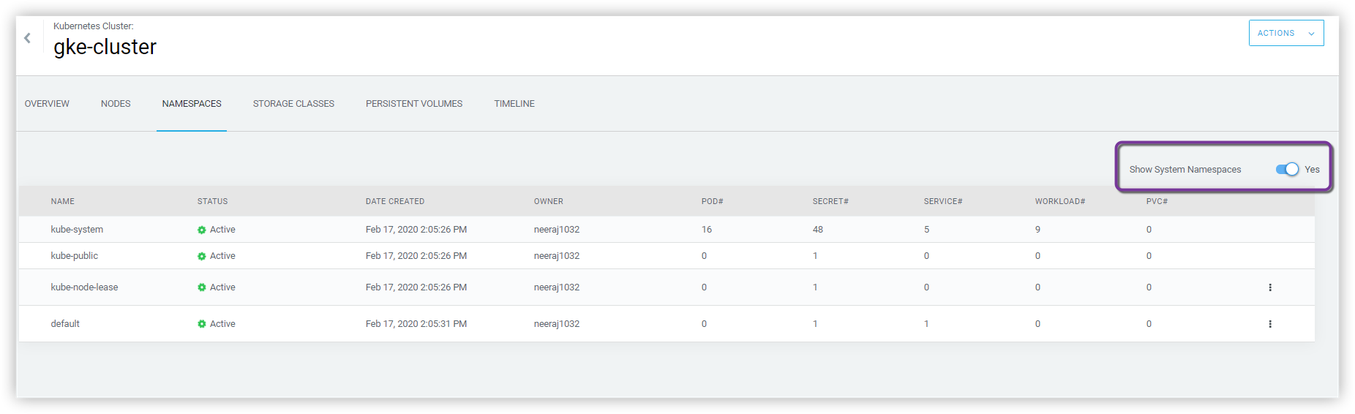Screen dimensions: 1355x414
Task: Open kebab menu for kube-node-lease row
Action: coord(1270,287)
